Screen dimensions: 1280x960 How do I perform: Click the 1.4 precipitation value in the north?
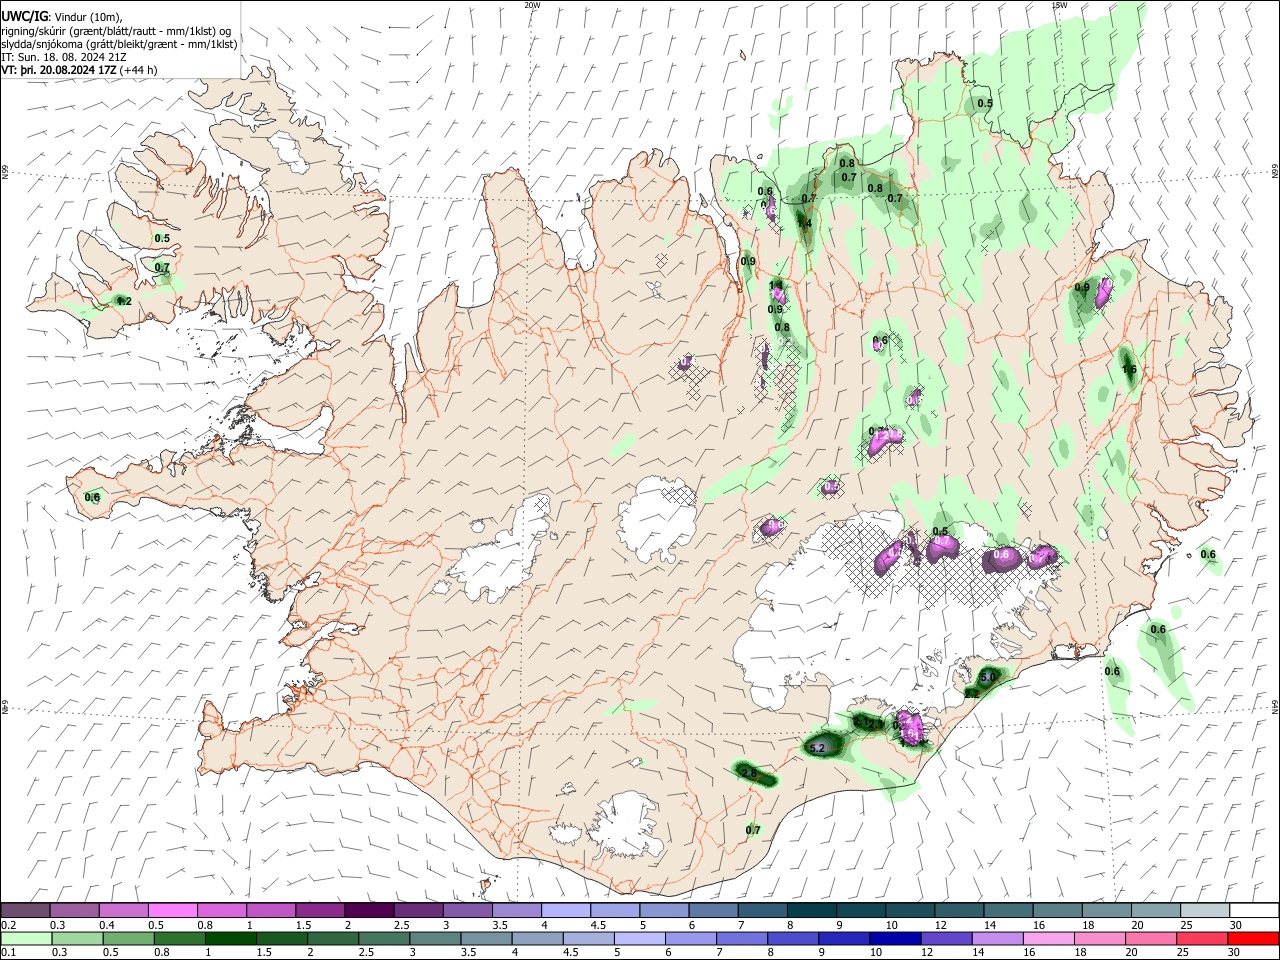point(805,223)
